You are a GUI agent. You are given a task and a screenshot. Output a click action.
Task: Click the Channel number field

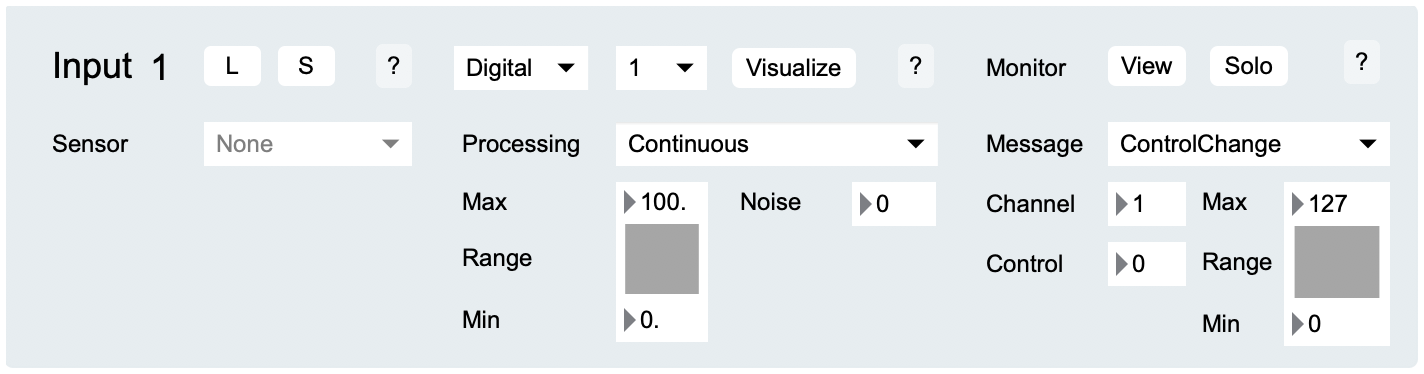[1147, 205]
